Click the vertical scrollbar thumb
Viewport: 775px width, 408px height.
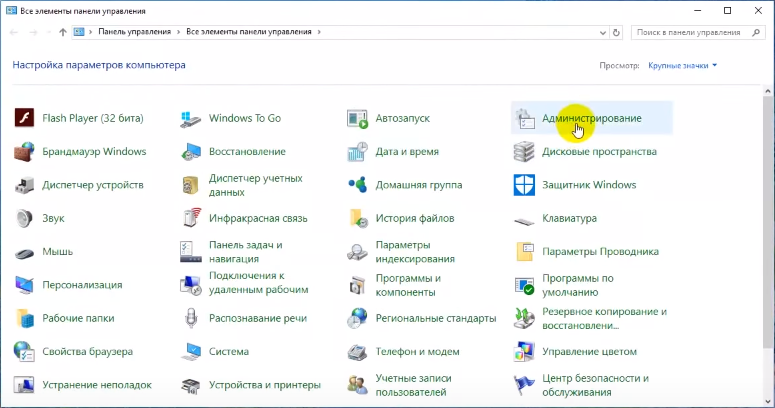point(768,225)
